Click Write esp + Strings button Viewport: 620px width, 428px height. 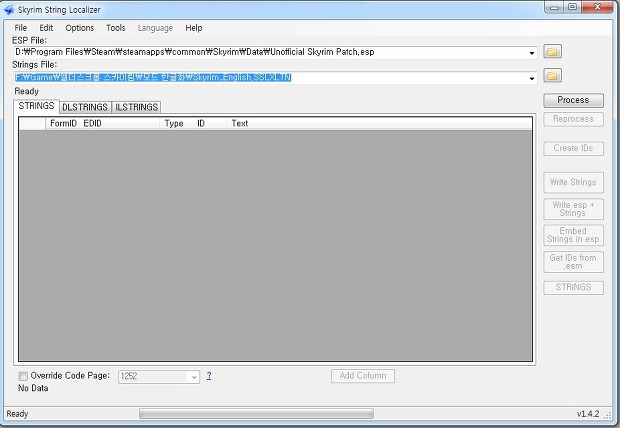pos(573,209)
